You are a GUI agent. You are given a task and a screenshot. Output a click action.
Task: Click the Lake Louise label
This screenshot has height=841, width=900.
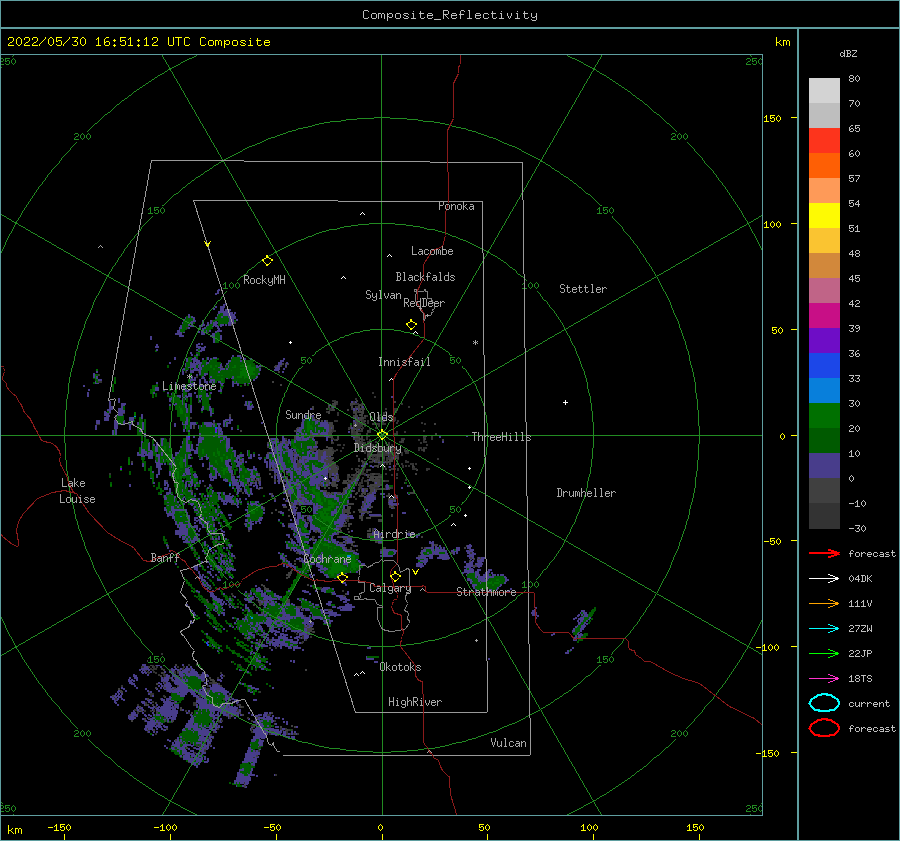point(77,491)
